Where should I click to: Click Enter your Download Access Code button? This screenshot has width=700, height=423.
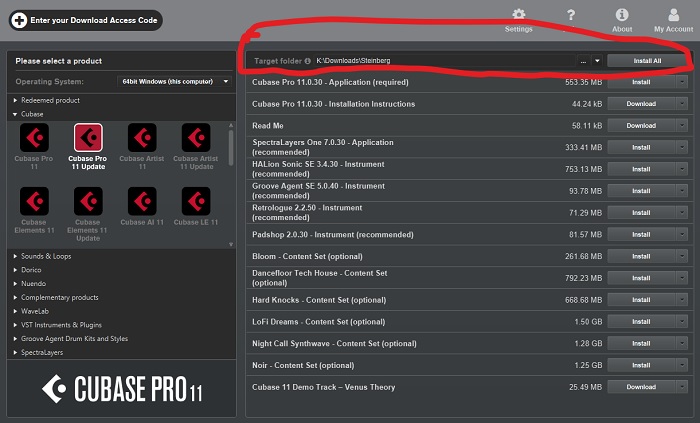pyautogui.click(x=85, y=20)
